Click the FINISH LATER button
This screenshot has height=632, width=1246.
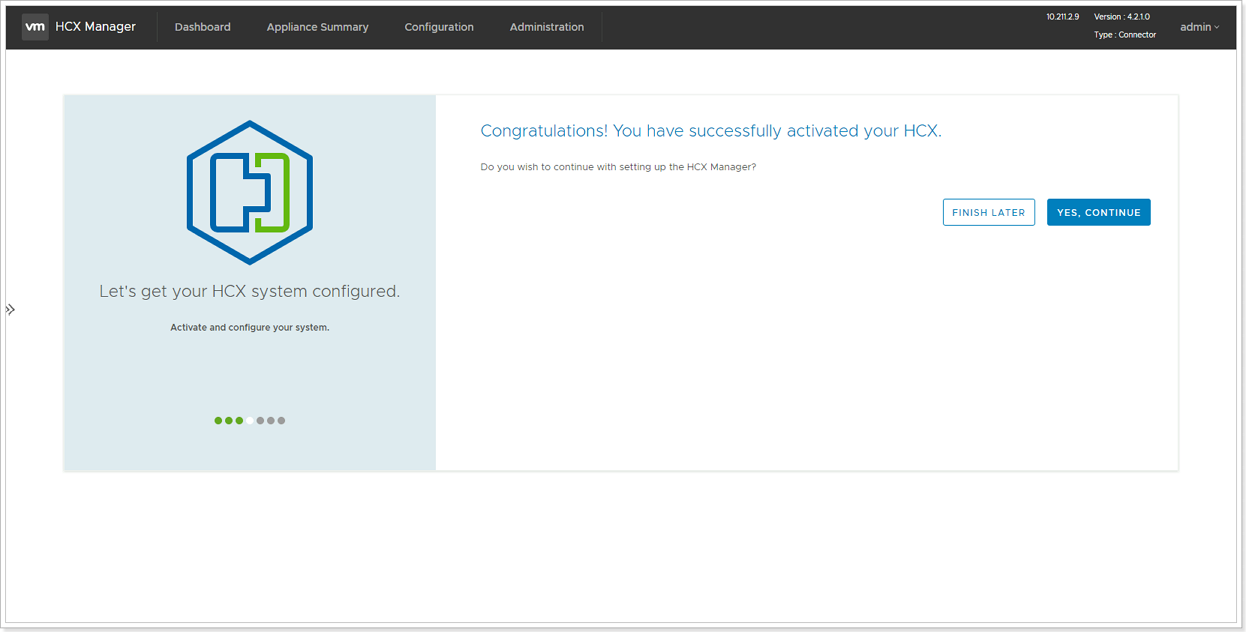point(988,212)
